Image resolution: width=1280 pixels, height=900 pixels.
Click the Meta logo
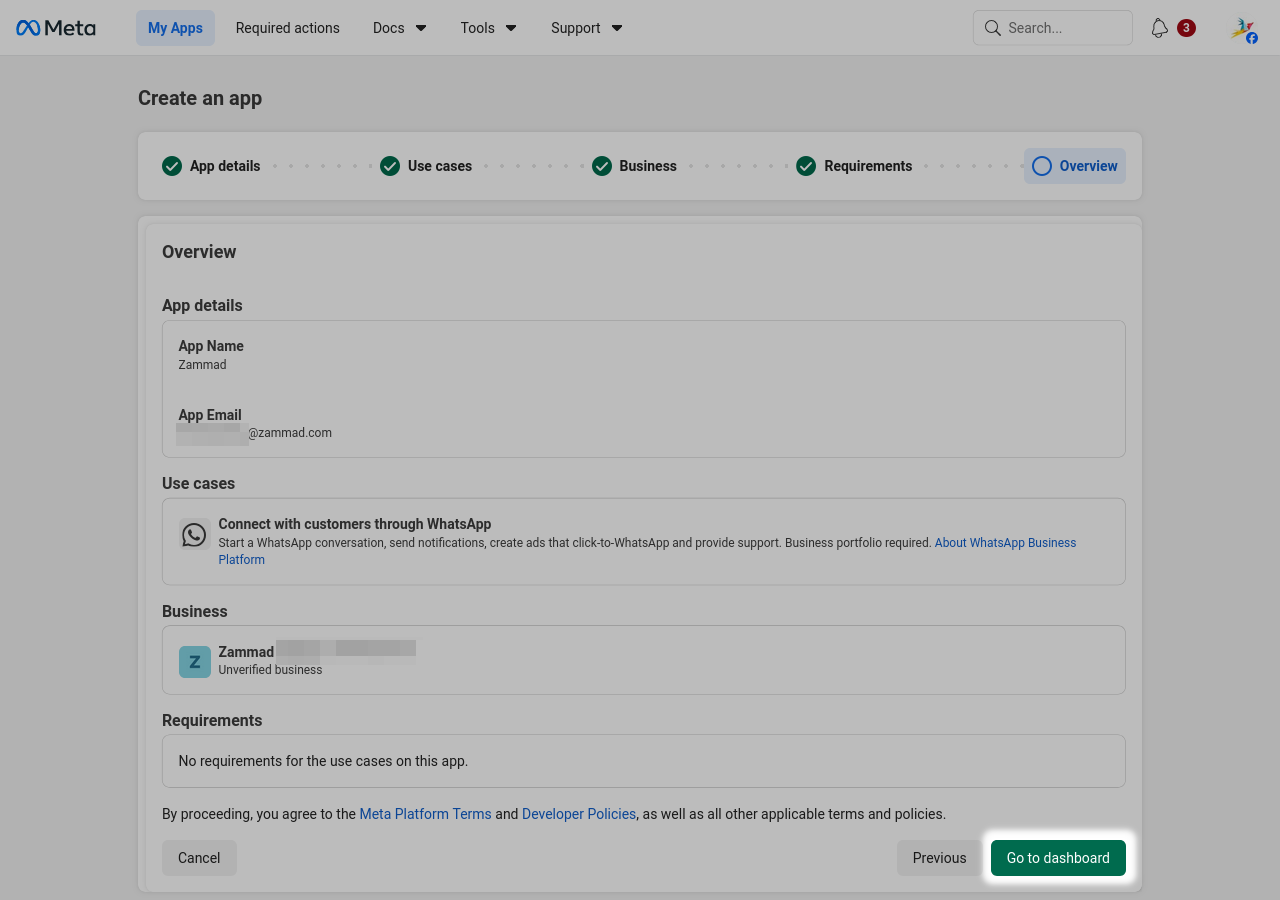click(56, 28)
